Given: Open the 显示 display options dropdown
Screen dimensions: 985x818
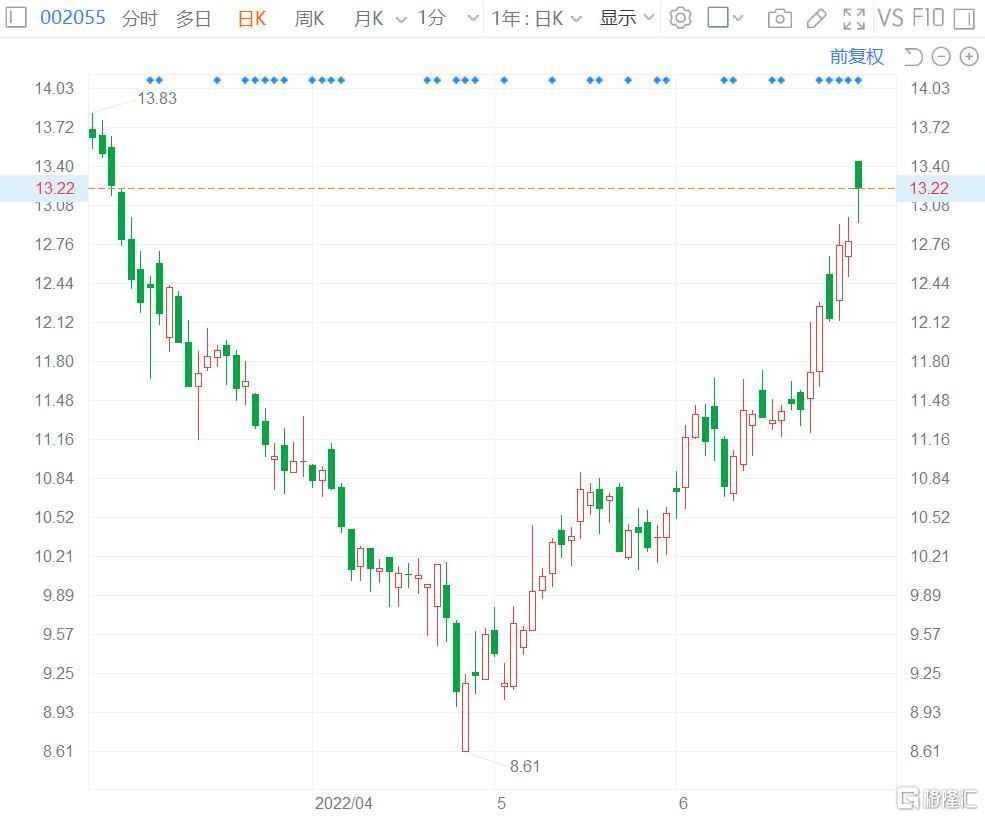Looking at the screenshot, I should pos(627,18).
